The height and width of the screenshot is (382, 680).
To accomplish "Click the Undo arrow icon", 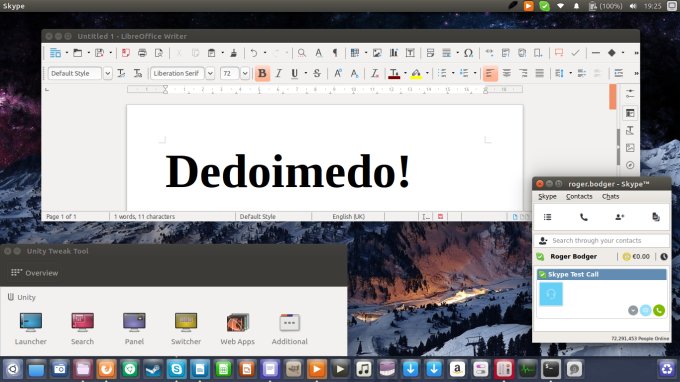I will [x=254, y=53].
